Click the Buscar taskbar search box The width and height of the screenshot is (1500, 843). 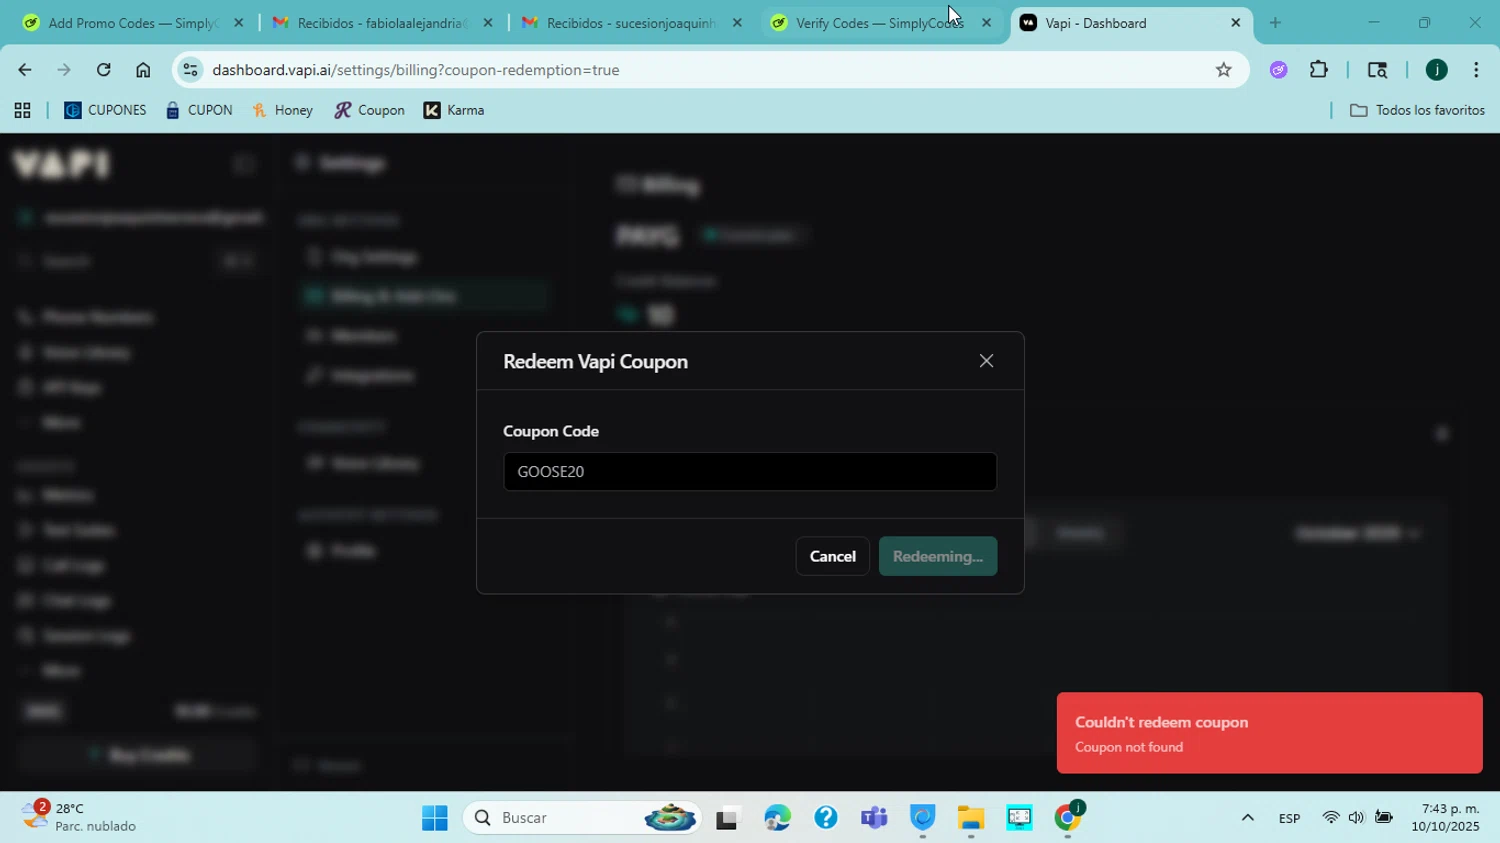point(582,818)
